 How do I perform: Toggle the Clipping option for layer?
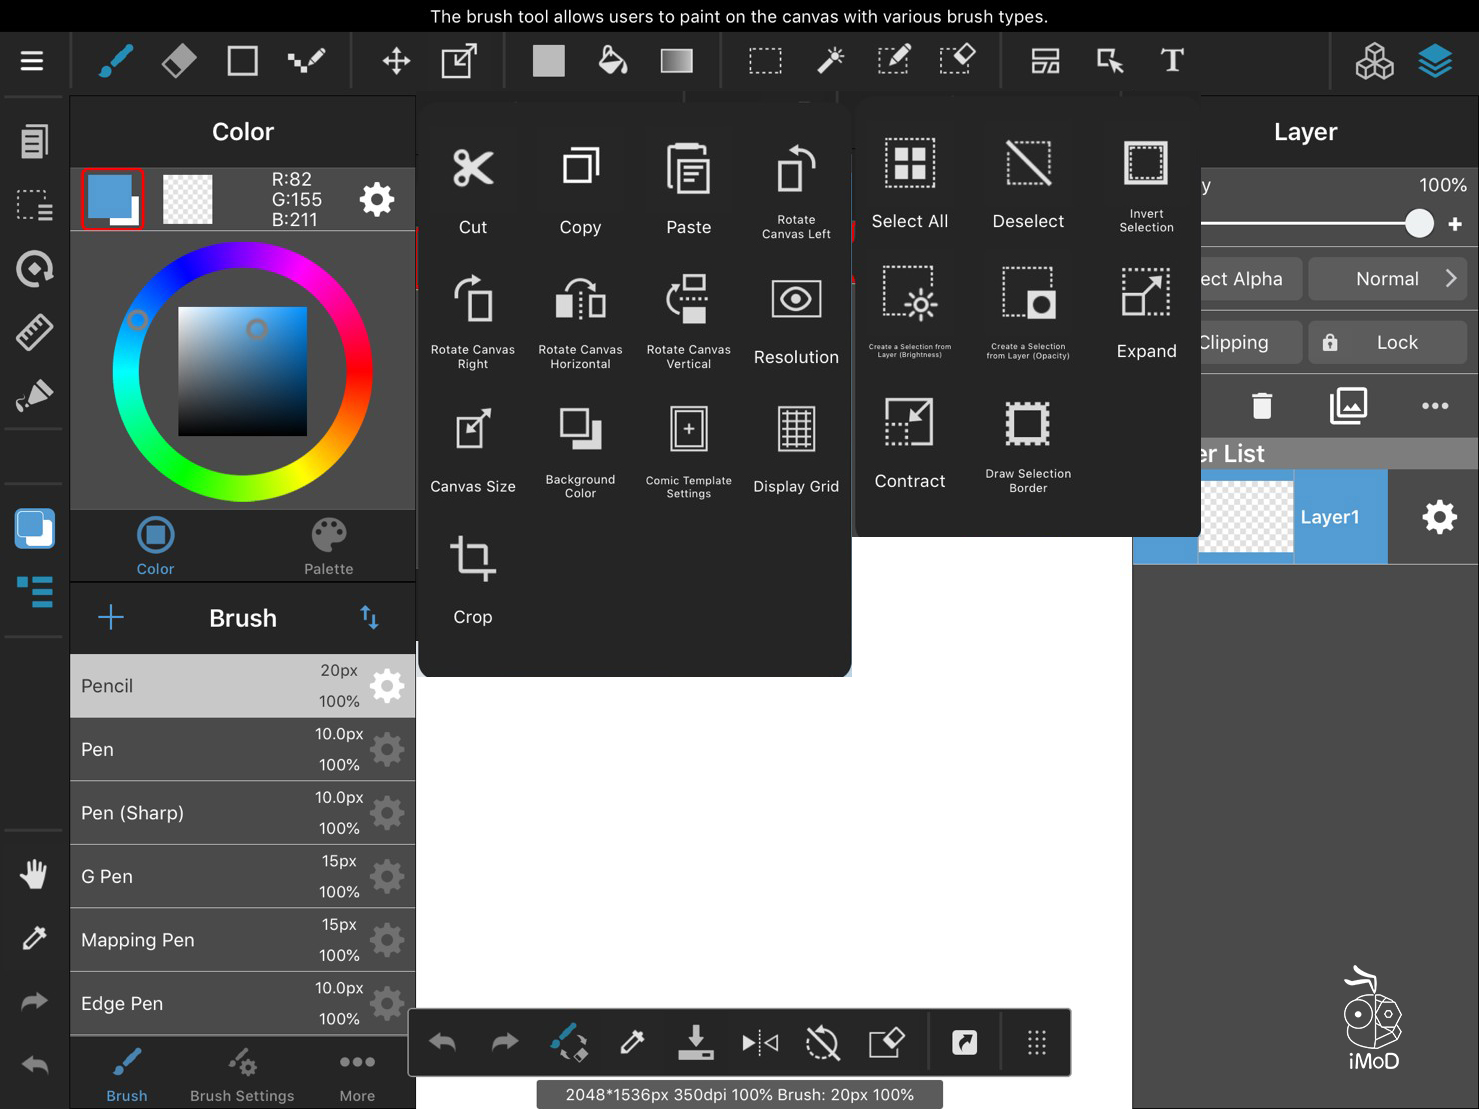1250,343
